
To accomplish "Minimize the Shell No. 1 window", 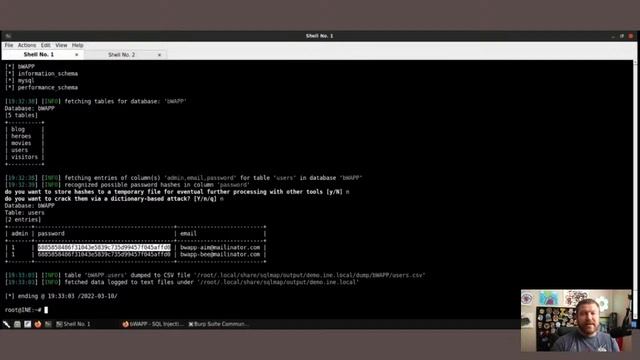I will coord(613,36).
